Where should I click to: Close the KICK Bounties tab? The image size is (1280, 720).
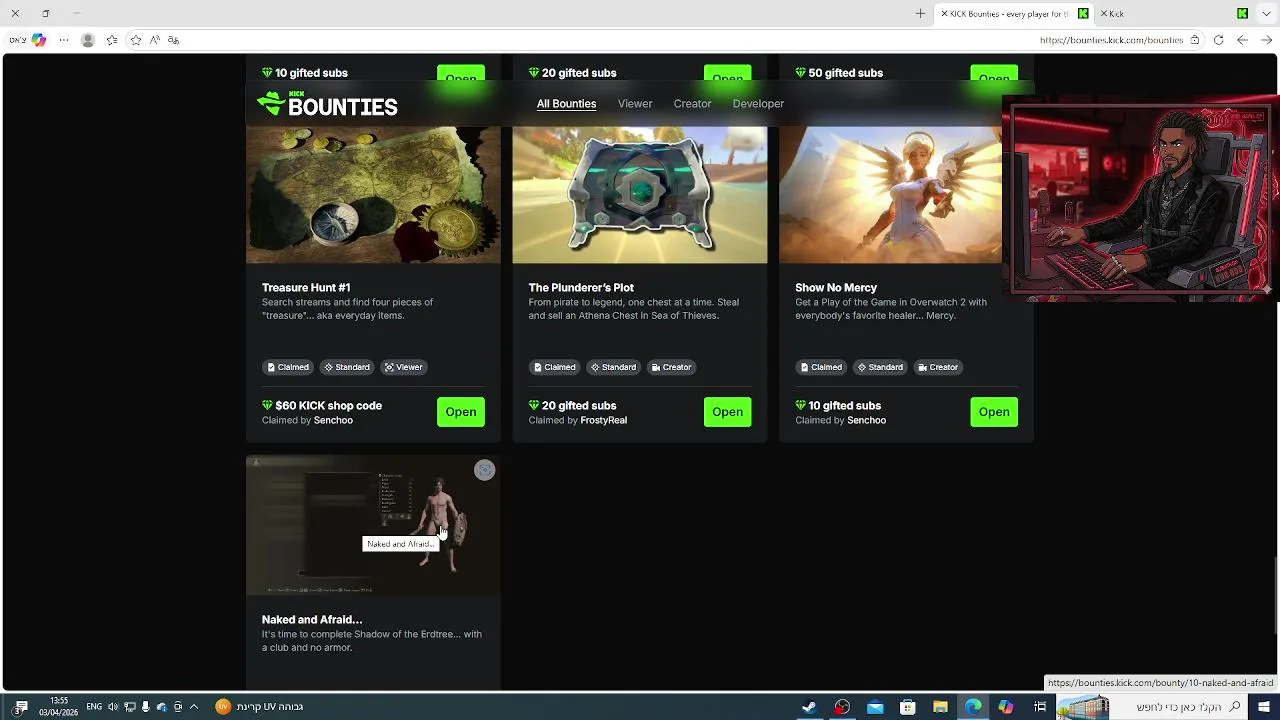944,13
